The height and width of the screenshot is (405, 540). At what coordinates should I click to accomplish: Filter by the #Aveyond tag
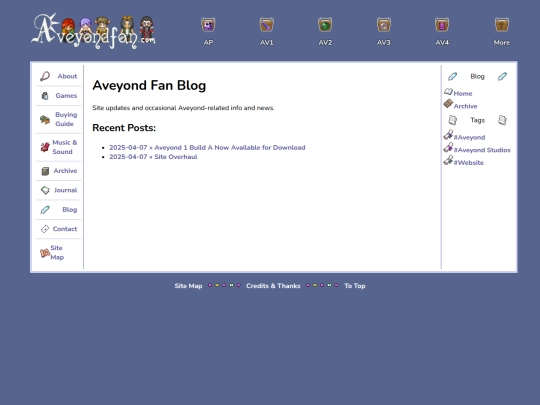(x=469, y=137)
